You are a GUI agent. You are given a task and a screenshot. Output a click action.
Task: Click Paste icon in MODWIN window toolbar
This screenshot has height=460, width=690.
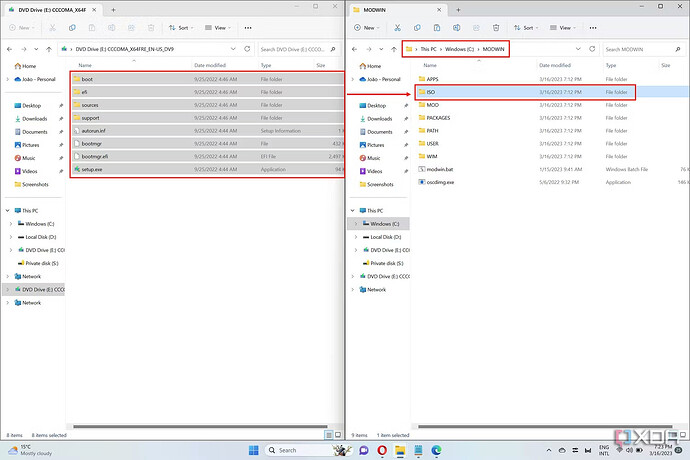point(437,28)
